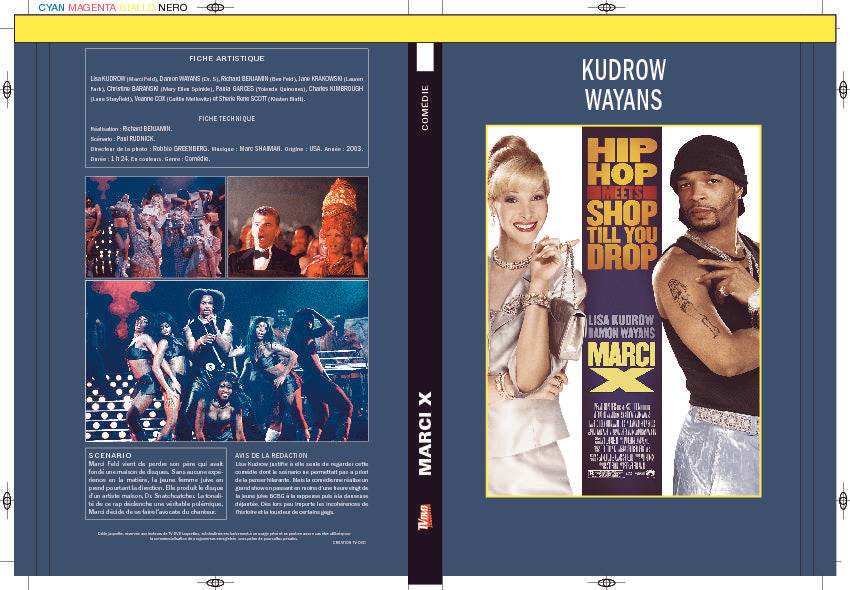
Task: Click the bottom-left registration crosshair mark
Action: tap(215, 583)
